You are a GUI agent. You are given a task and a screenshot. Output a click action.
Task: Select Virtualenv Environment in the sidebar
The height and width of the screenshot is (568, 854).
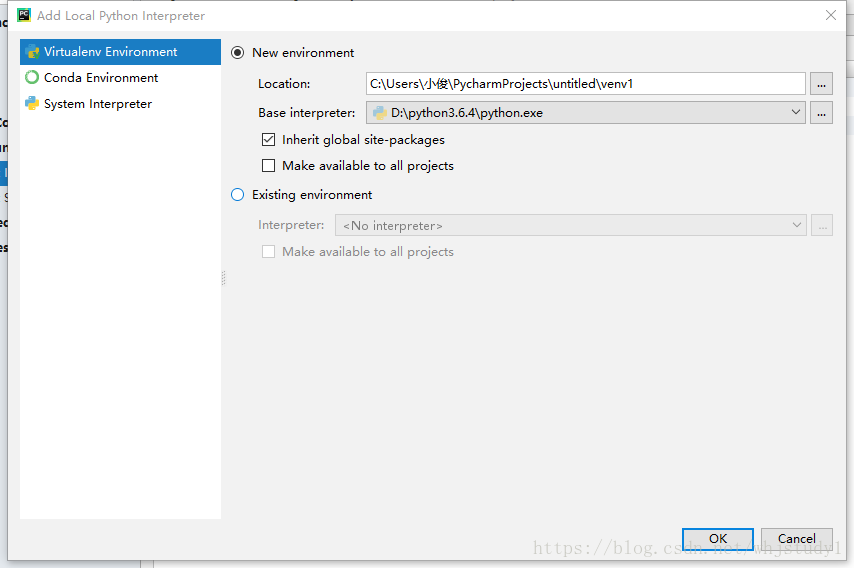pos(120,52)
